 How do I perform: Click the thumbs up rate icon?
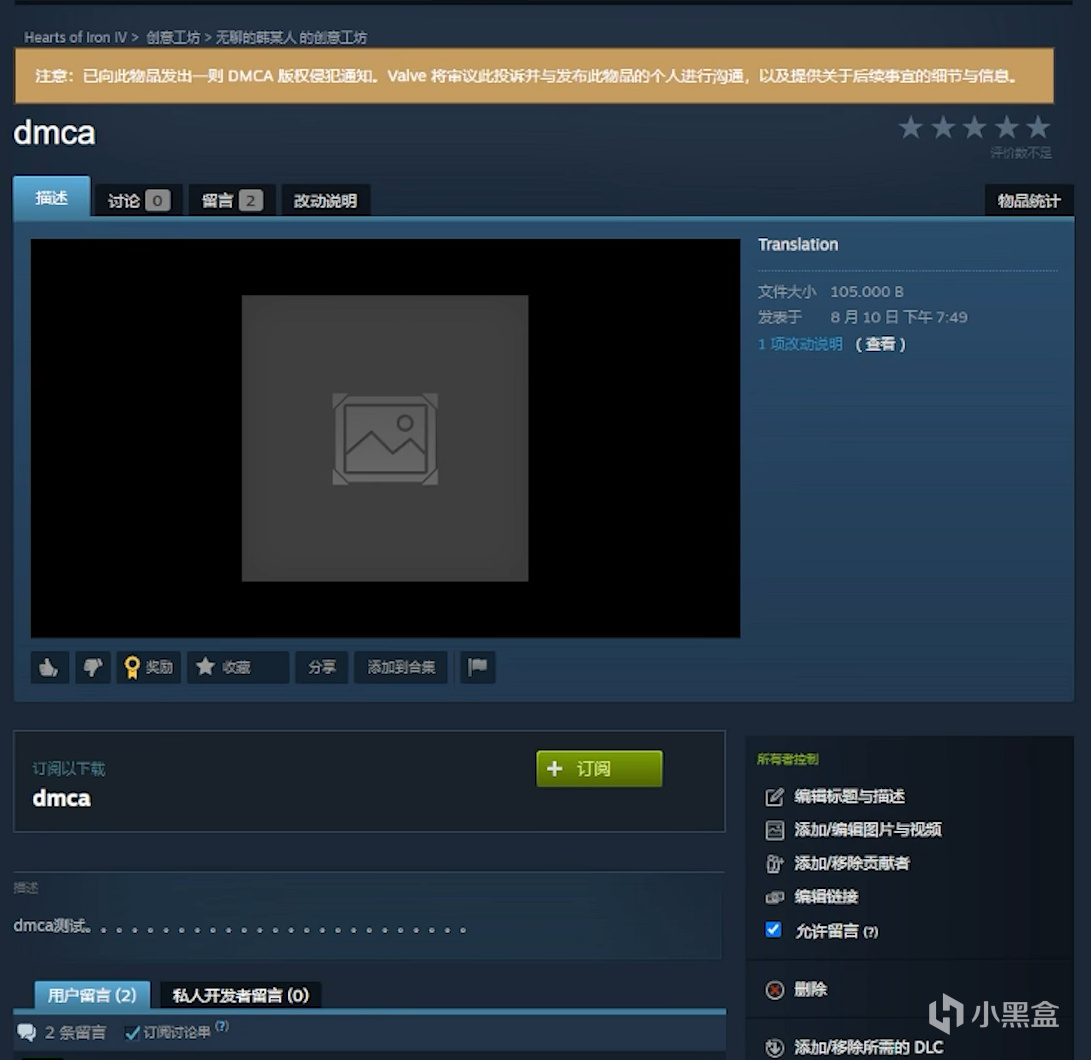[49, 667]
